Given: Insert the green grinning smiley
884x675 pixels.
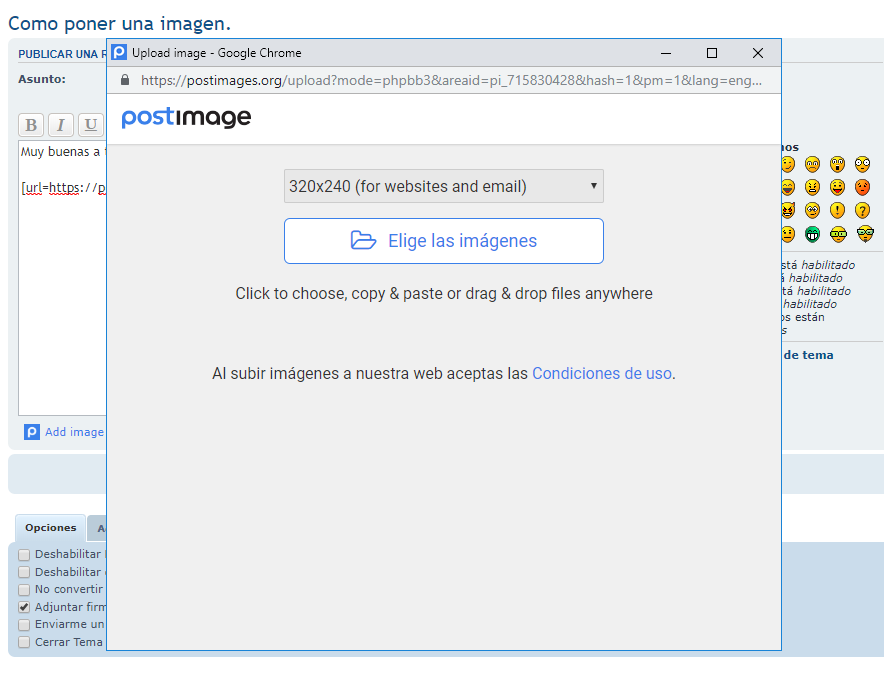Looking at the screenshot, I should click(x=812, y=234).
